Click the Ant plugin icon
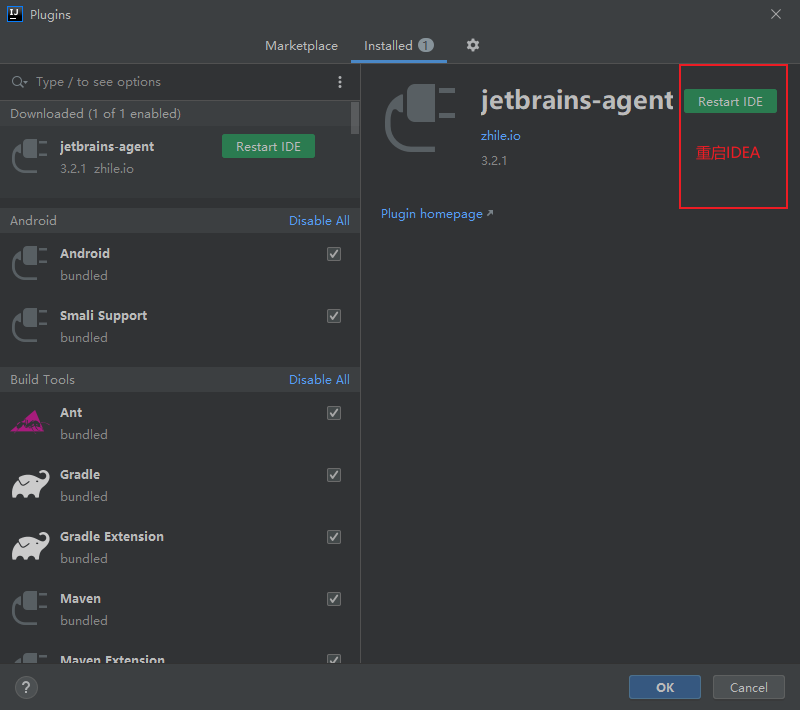The image size is (800, 710). [30, 422]
